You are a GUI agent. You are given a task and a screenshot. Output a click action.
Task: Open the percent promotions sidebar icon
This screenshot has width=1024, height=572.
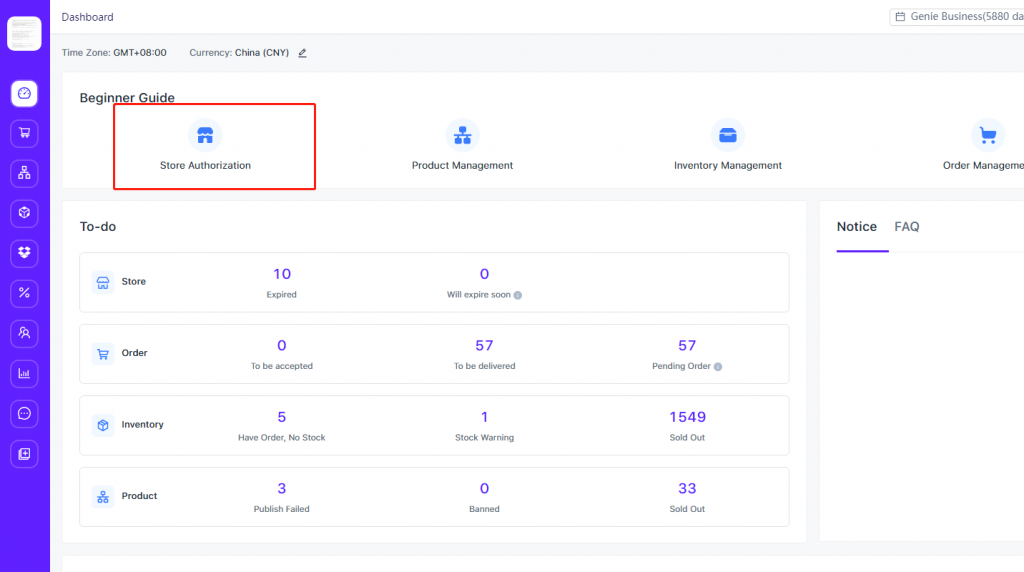[x=24, y=293]
